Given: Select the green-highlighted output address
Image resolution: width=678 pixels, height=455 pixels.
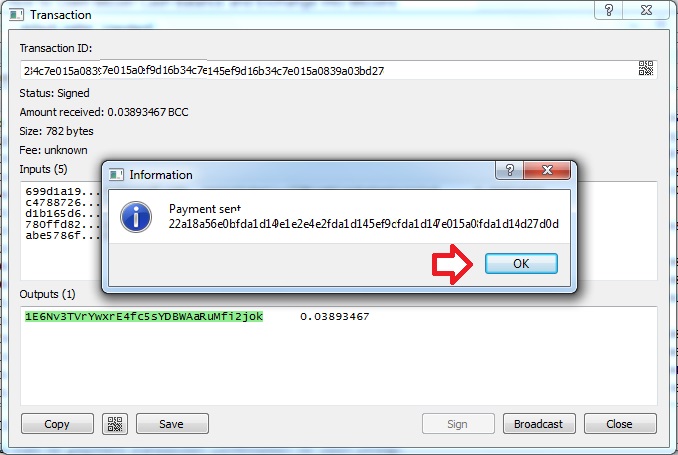Looking at the screenshot, I should point(144,317).
